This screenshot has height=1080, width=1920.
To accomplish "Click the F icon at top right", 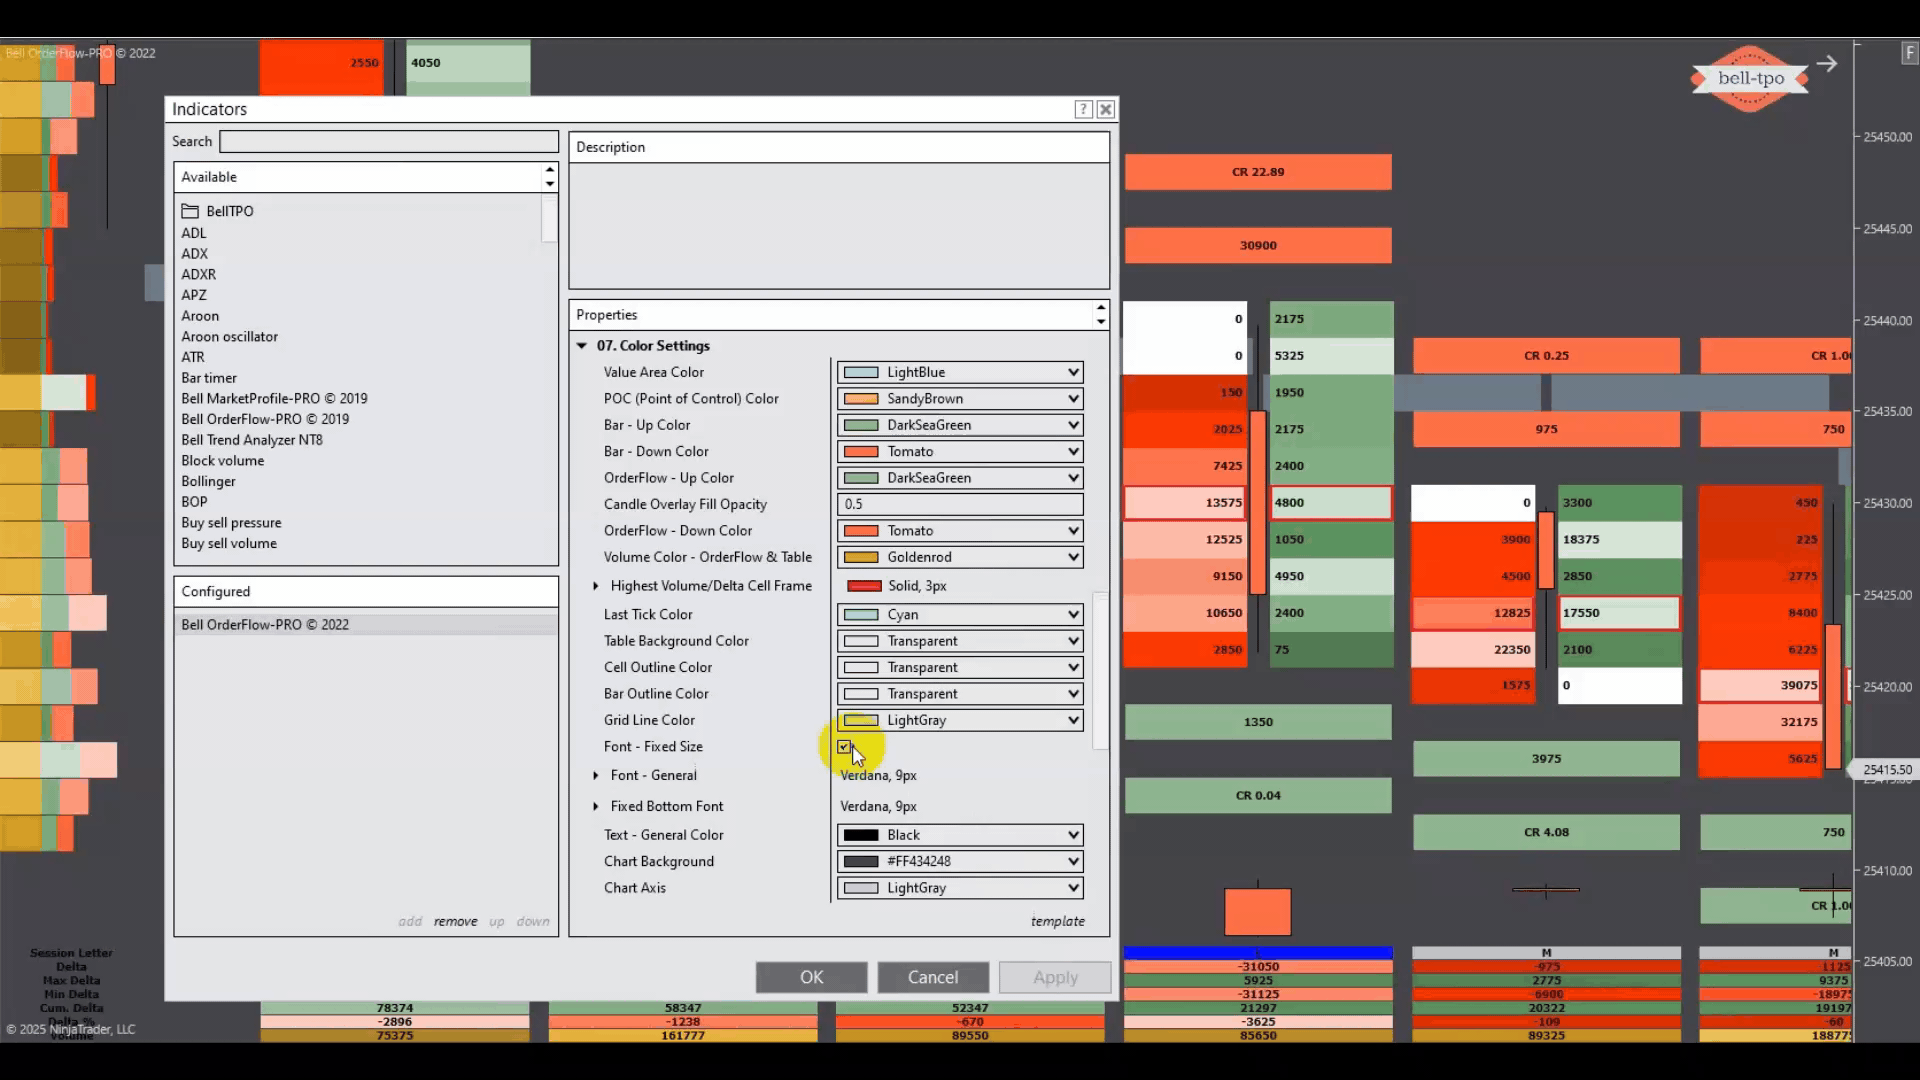I will (x=1909, y=54).
